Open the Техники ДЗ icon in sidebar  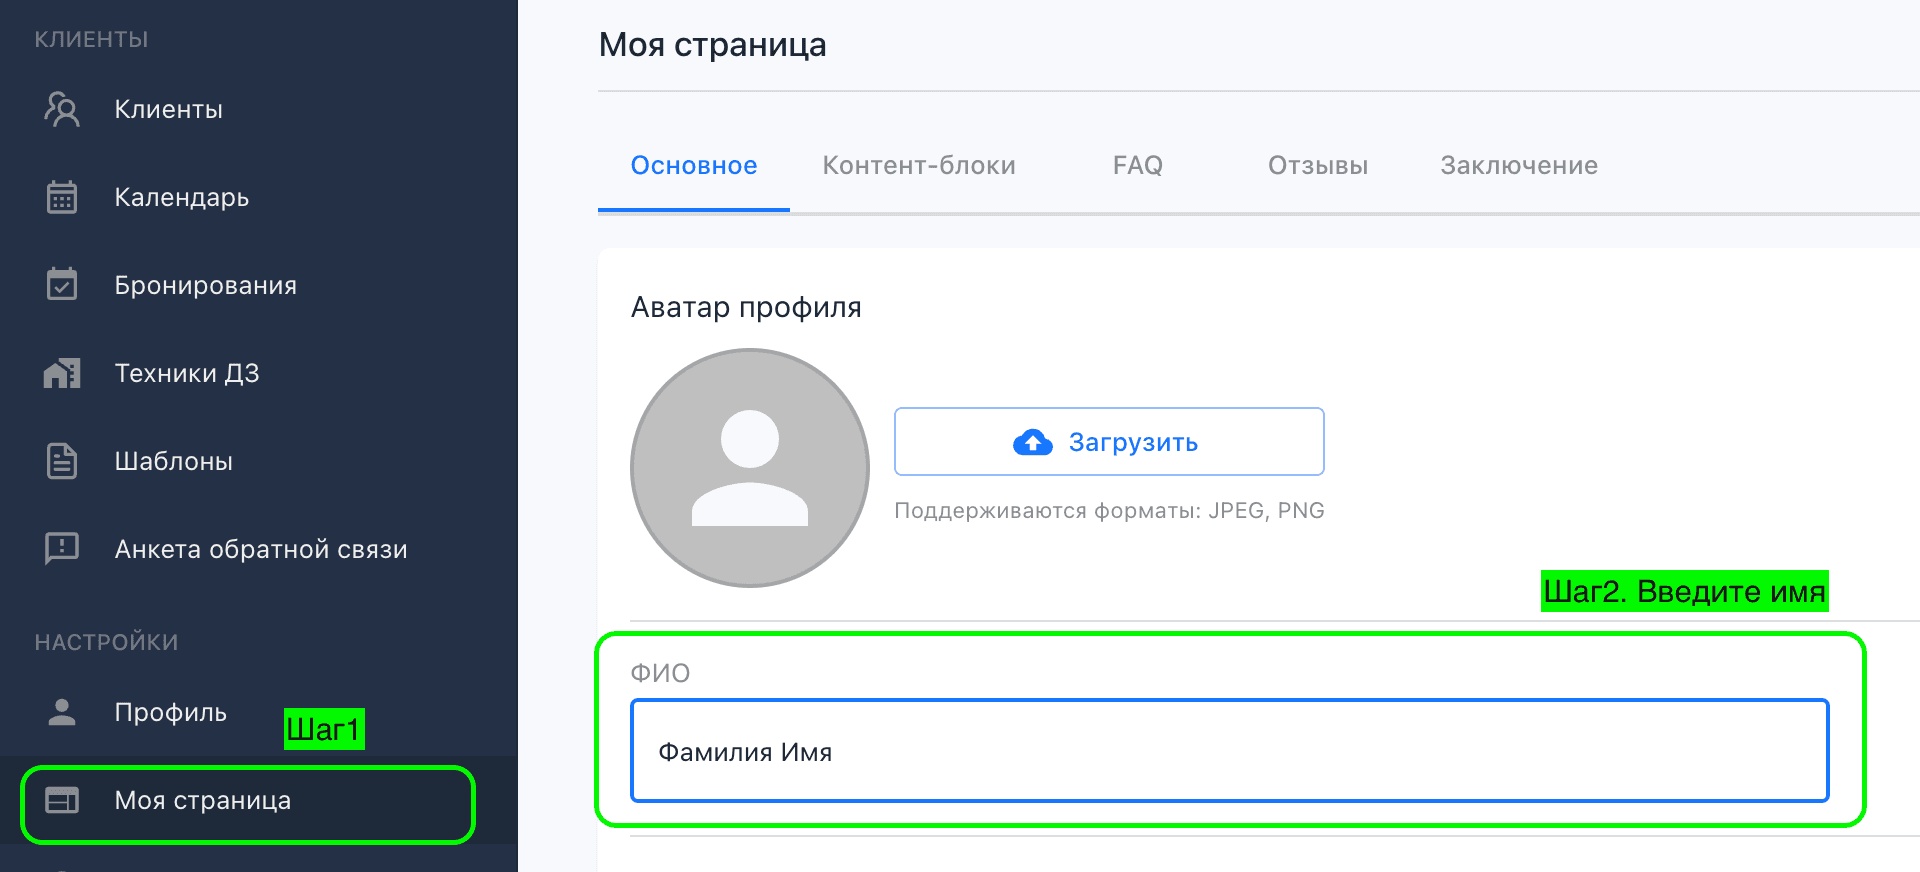62,372
